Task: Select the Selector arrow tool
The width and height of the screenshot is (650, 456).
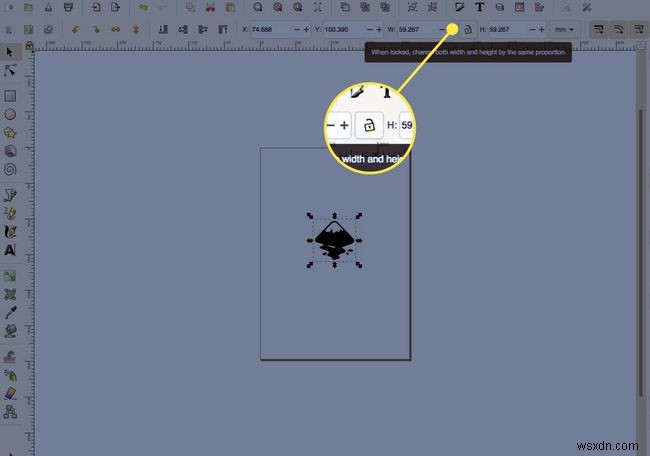Action: point(10,53)
